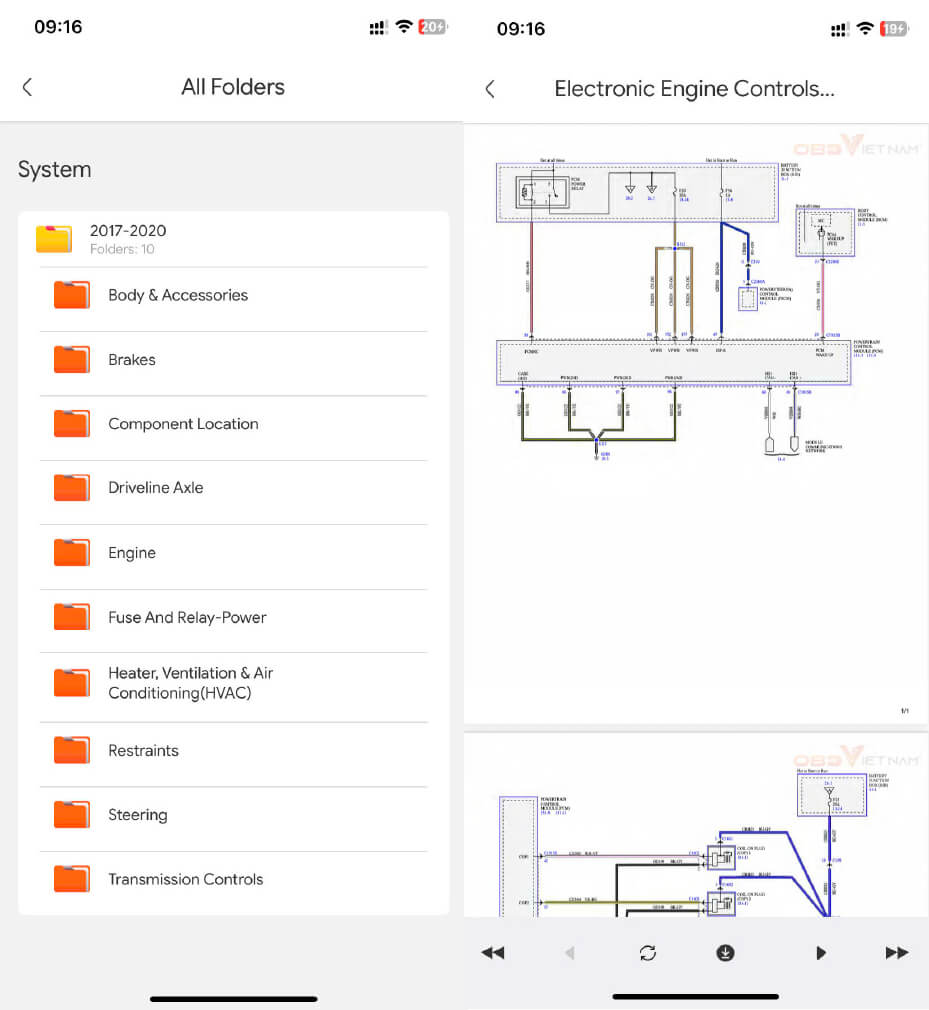This screenshot has height=1010, width=929.
Task: Select the Component Location folder
Action: 183,424
